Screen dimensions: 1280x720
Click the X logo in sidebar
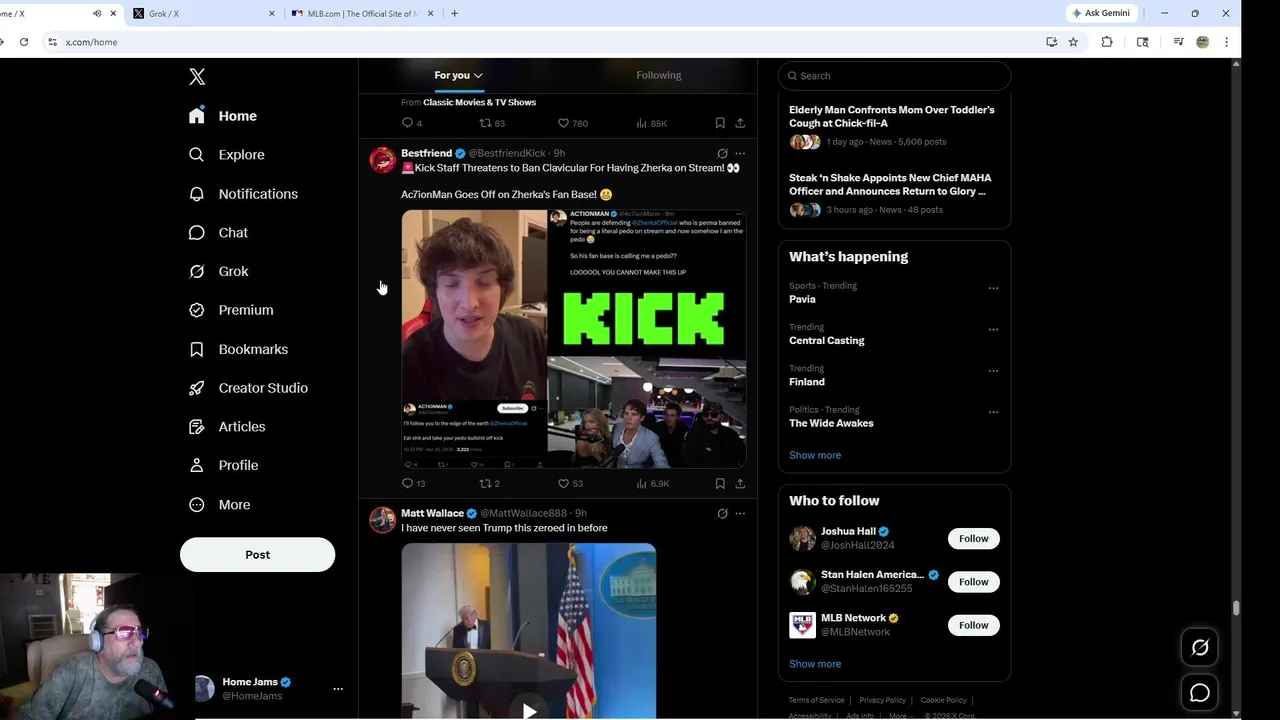197,77
